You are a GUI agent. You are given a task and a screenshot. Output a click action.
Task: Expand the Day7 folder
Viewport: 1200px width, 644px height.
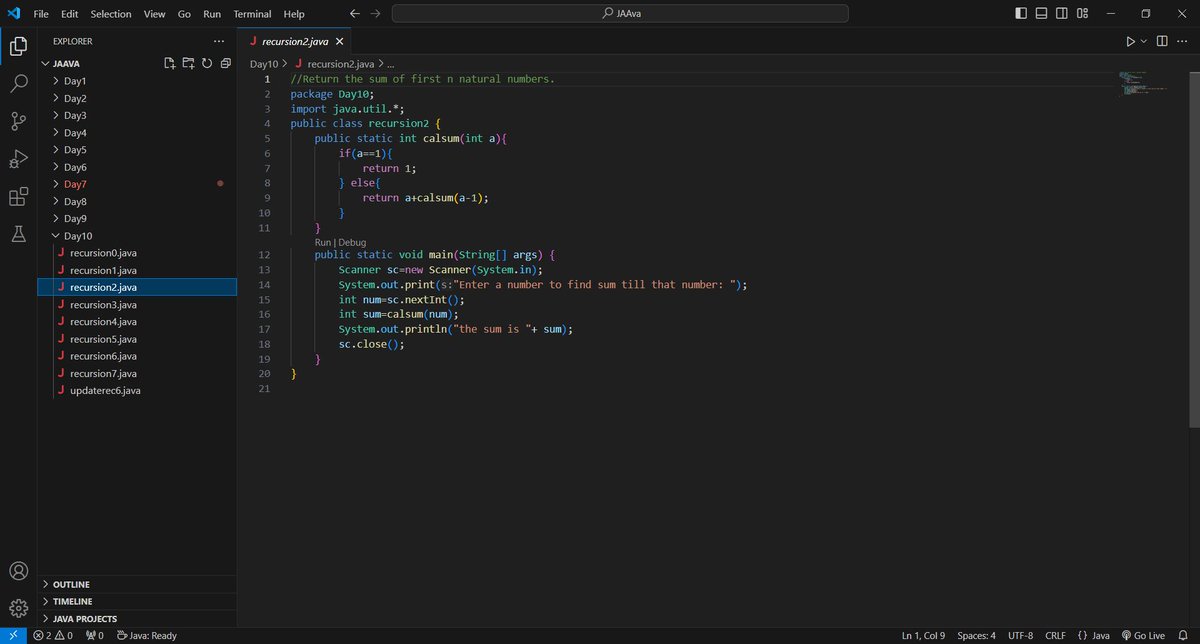[x=75, y=184]
